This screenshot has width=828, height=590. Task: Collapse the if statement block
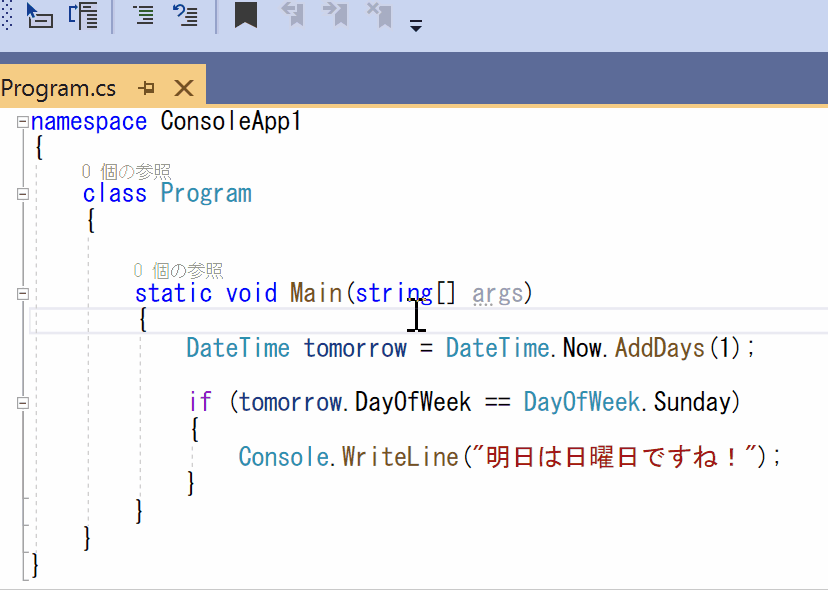point(22,403)
